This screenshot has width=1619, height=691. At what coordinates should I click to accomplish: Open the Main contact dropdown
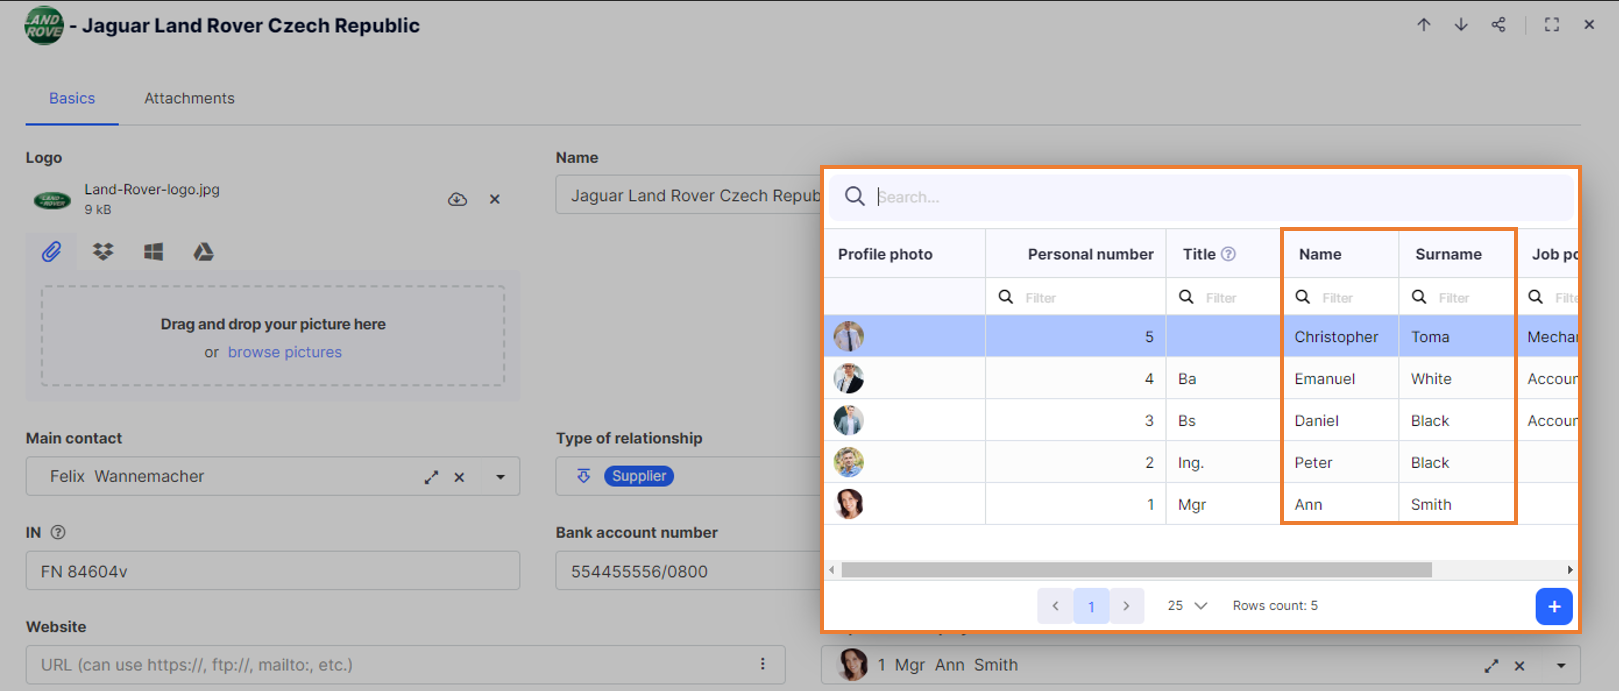tap(501, 477)
